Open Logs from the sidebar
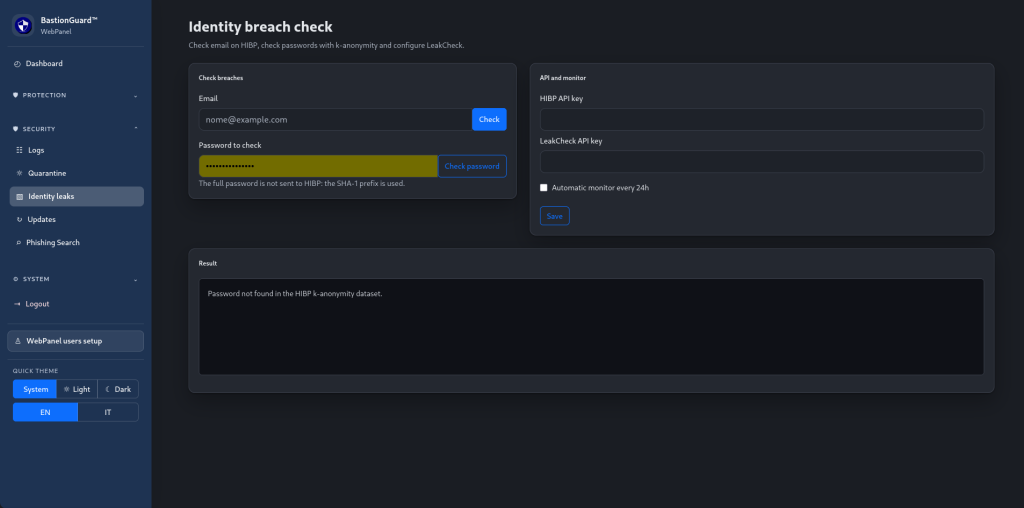 pos(76,150)
